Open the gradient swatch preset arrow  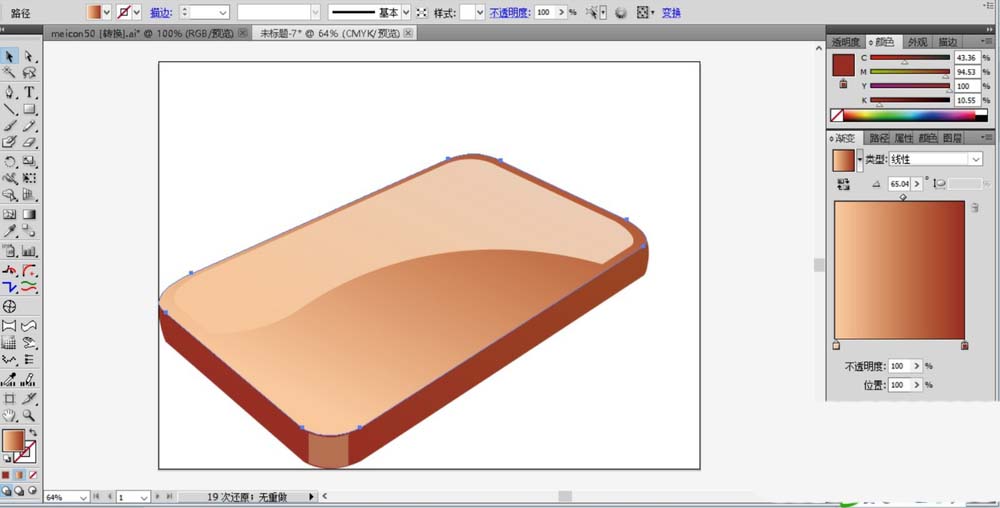pos(860,161)
